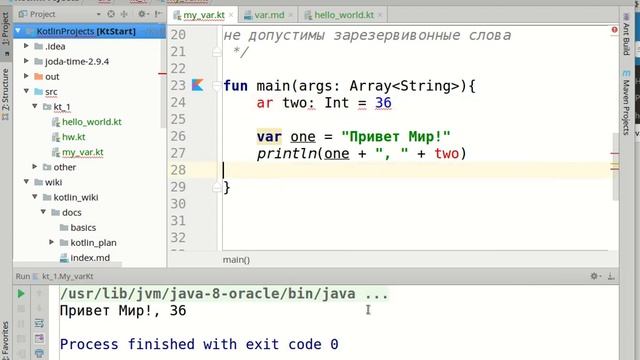Click the fold marker at line 21
640x360 pixels.
click(x=217, y=52)
